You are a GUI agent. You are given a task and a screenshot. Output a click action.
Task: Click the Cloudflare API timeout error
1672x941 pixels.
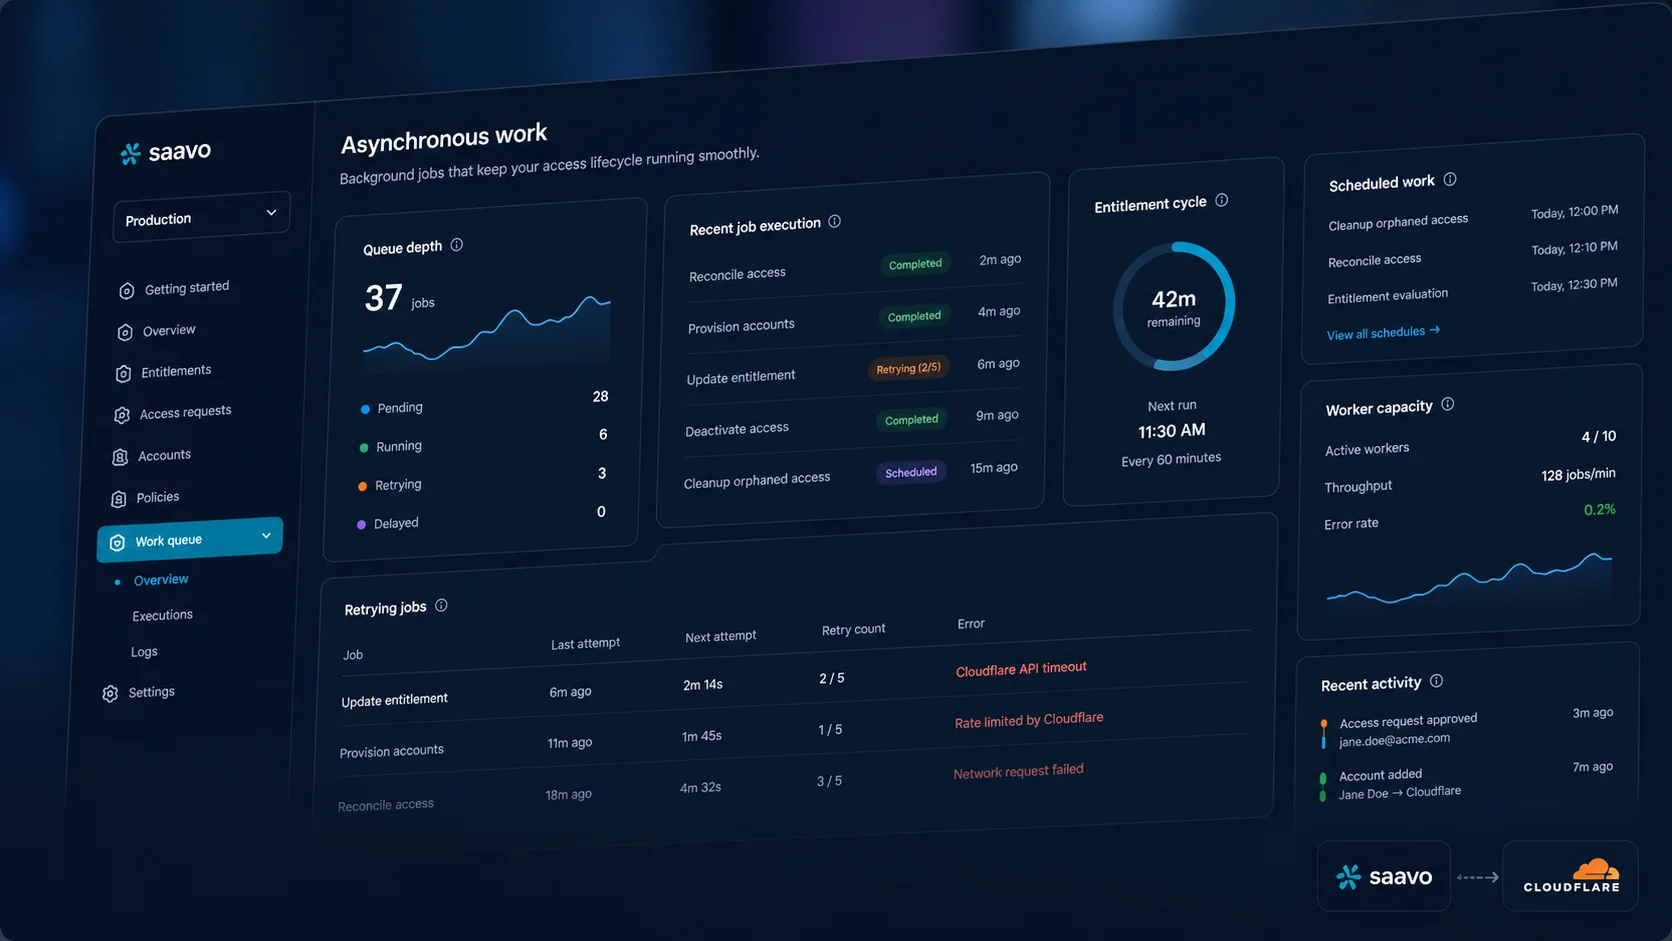click(1021, 669)
